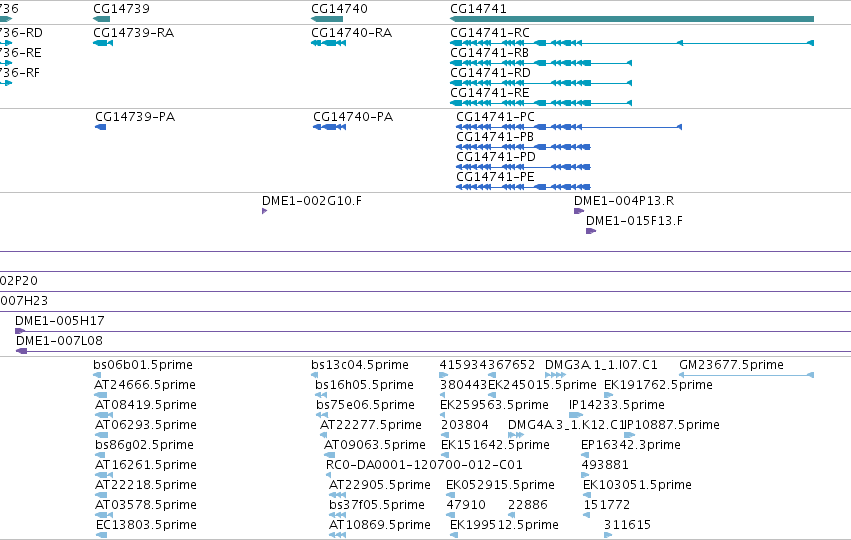Viewport: 851px width, 540px height.
Task: Select the 203804 feature label
Action: 465,425
